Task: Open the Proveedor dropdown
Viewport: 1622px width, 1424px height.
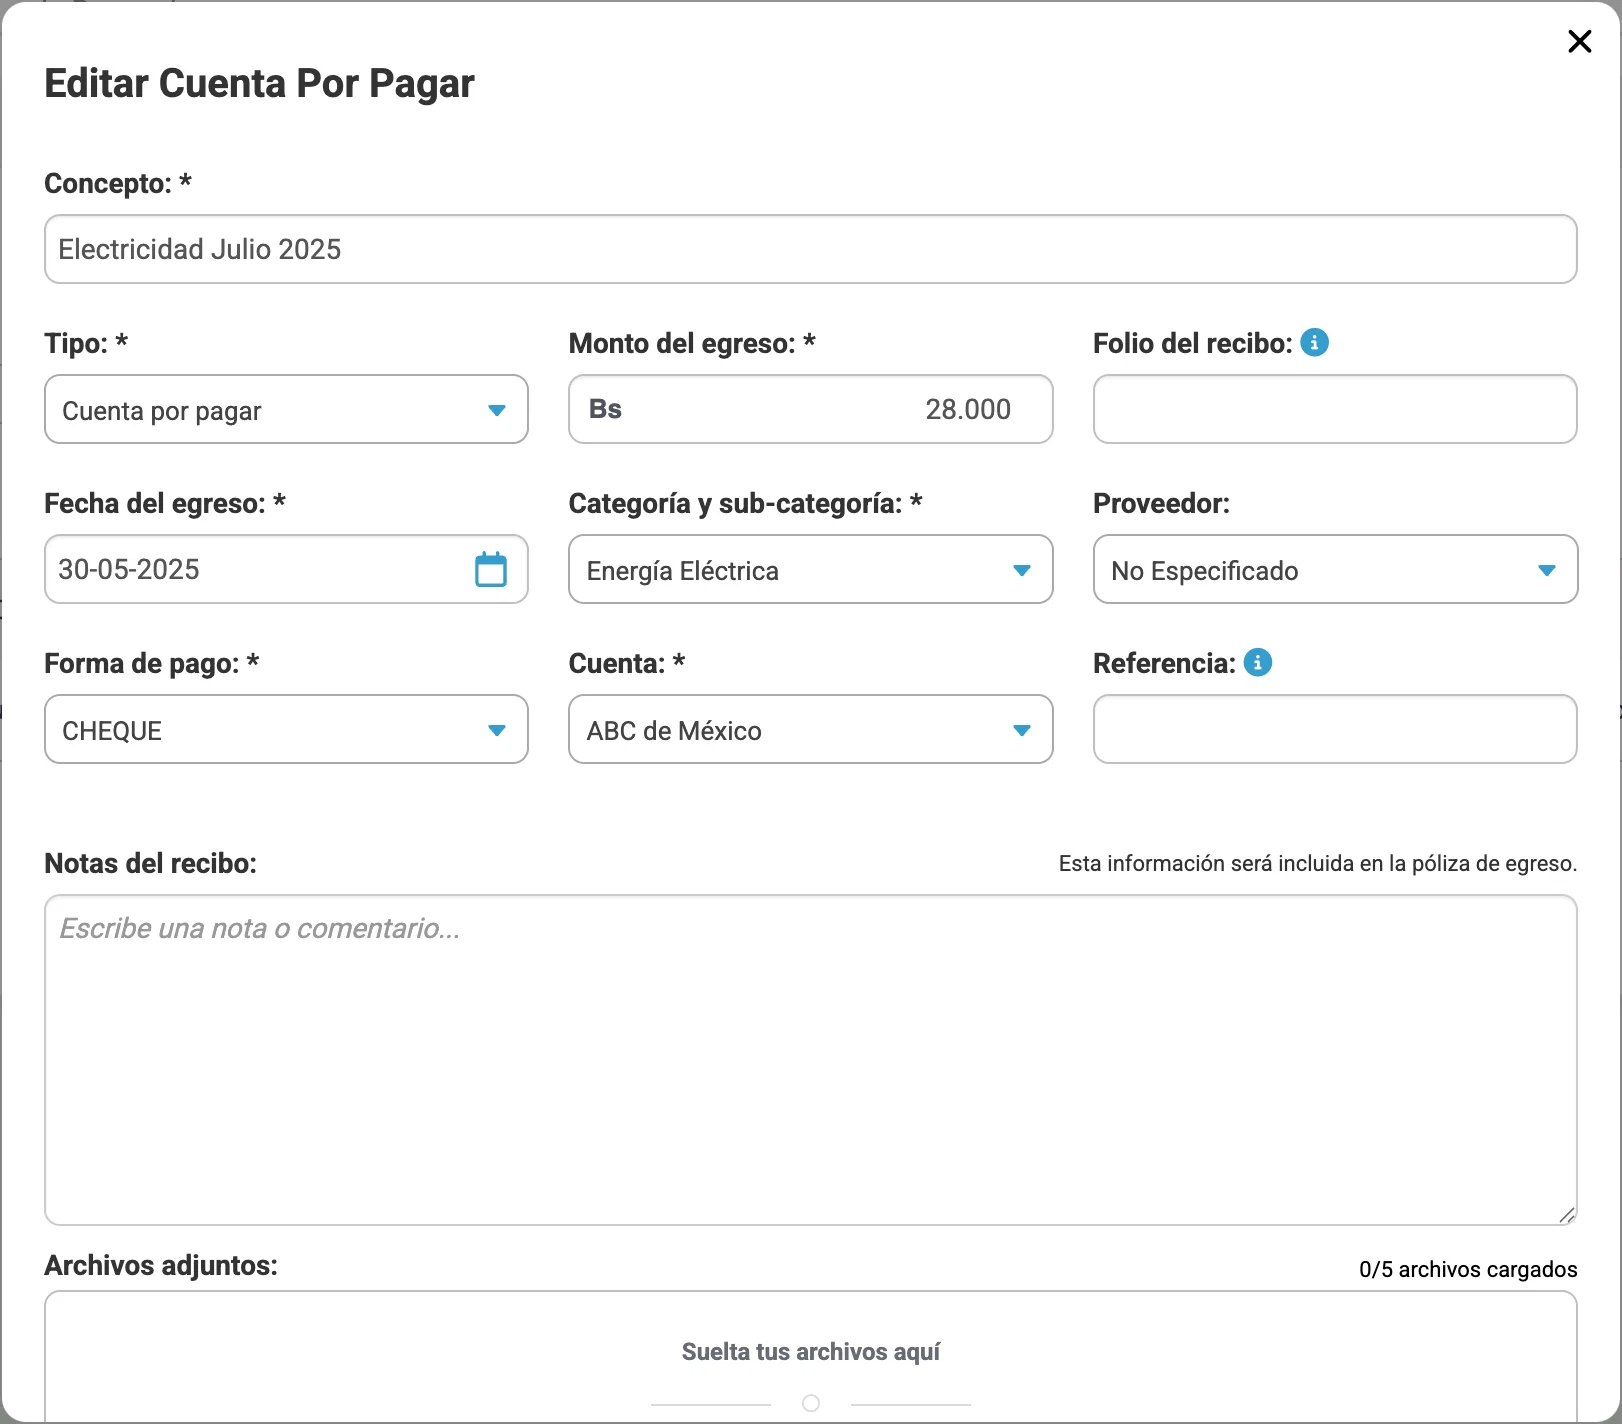Action: click(1335, 569)
